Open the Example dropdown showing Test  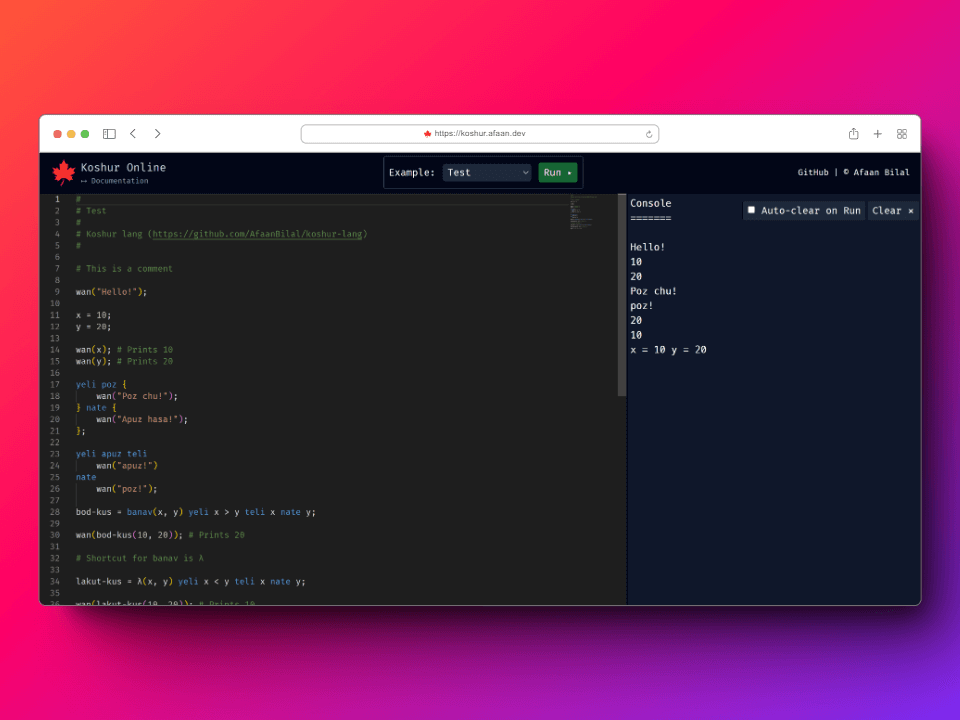tap(487, 173)
